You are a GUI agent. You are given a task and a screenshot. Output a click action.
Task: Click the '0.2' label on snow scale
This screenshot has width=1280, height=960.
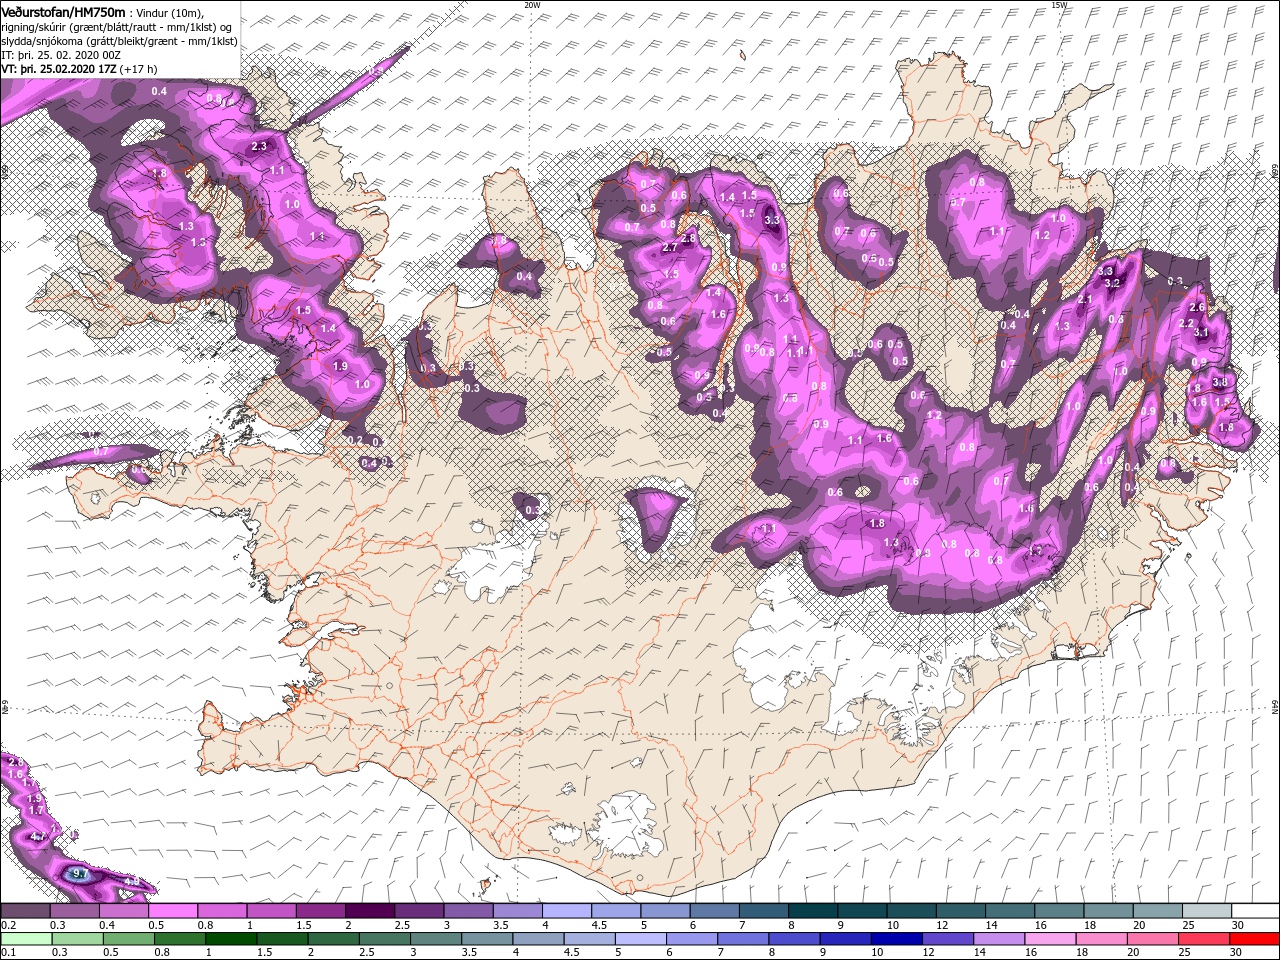point(7,925)
